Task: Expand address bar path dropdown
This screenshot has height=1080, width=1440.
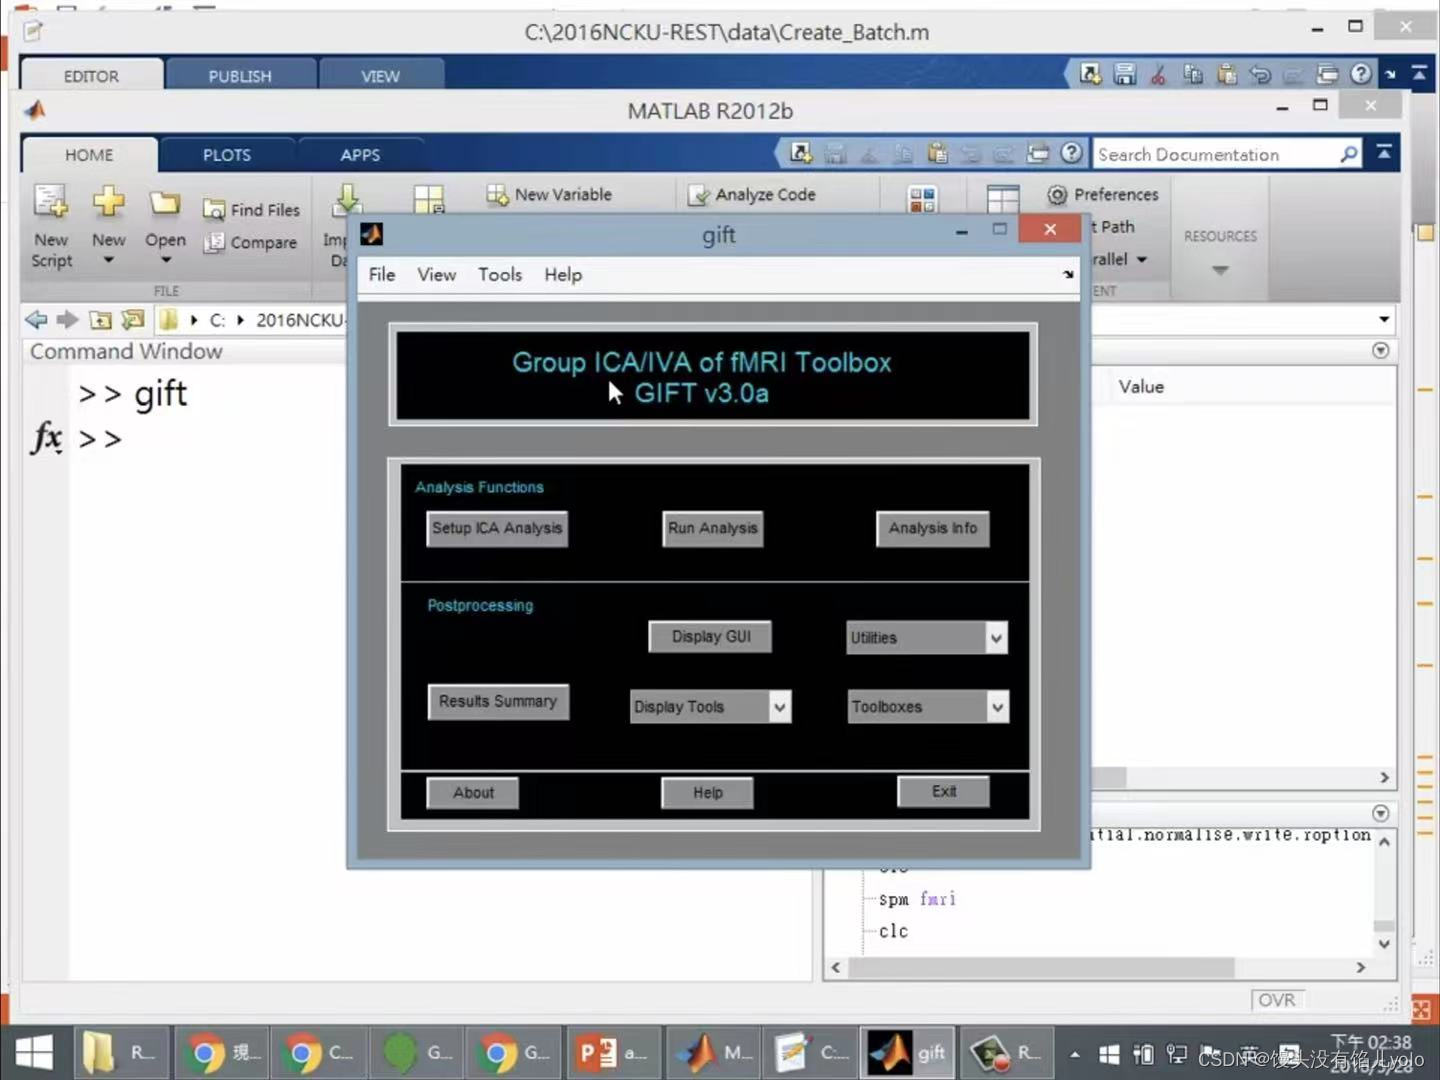Action: click(x=1384, y=320)
